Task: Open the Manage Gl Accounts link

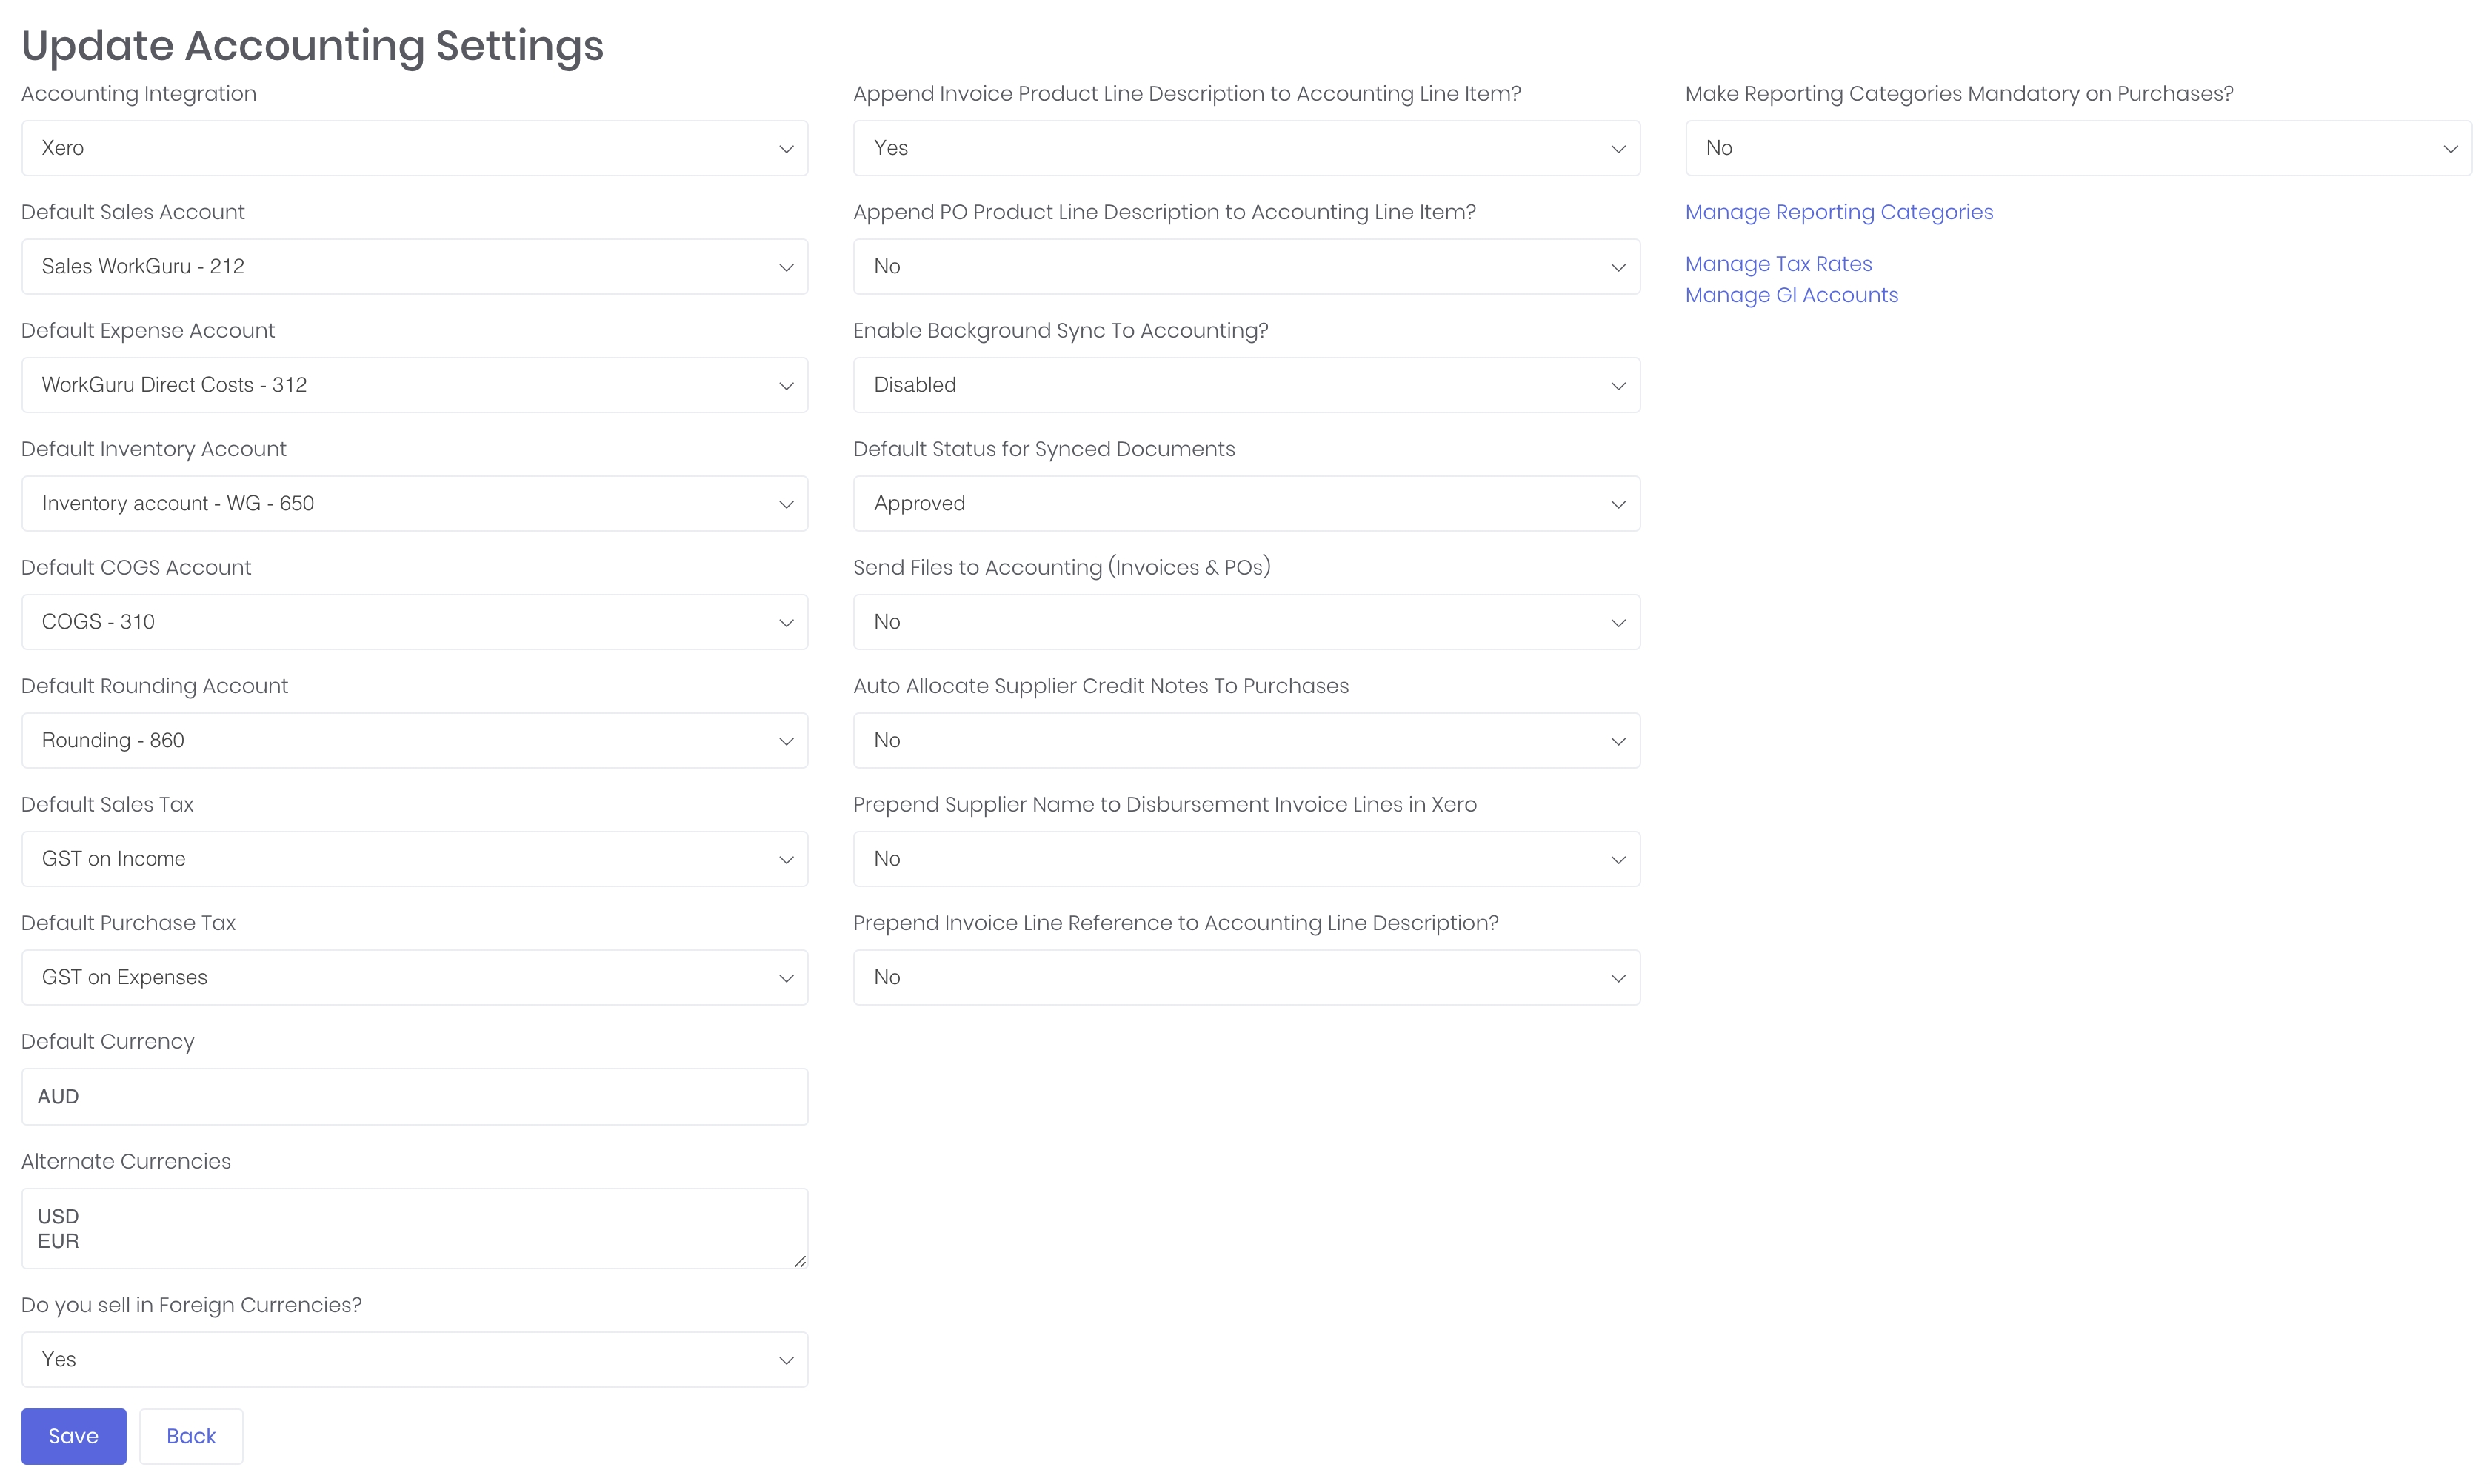Action: (1791, 295)
